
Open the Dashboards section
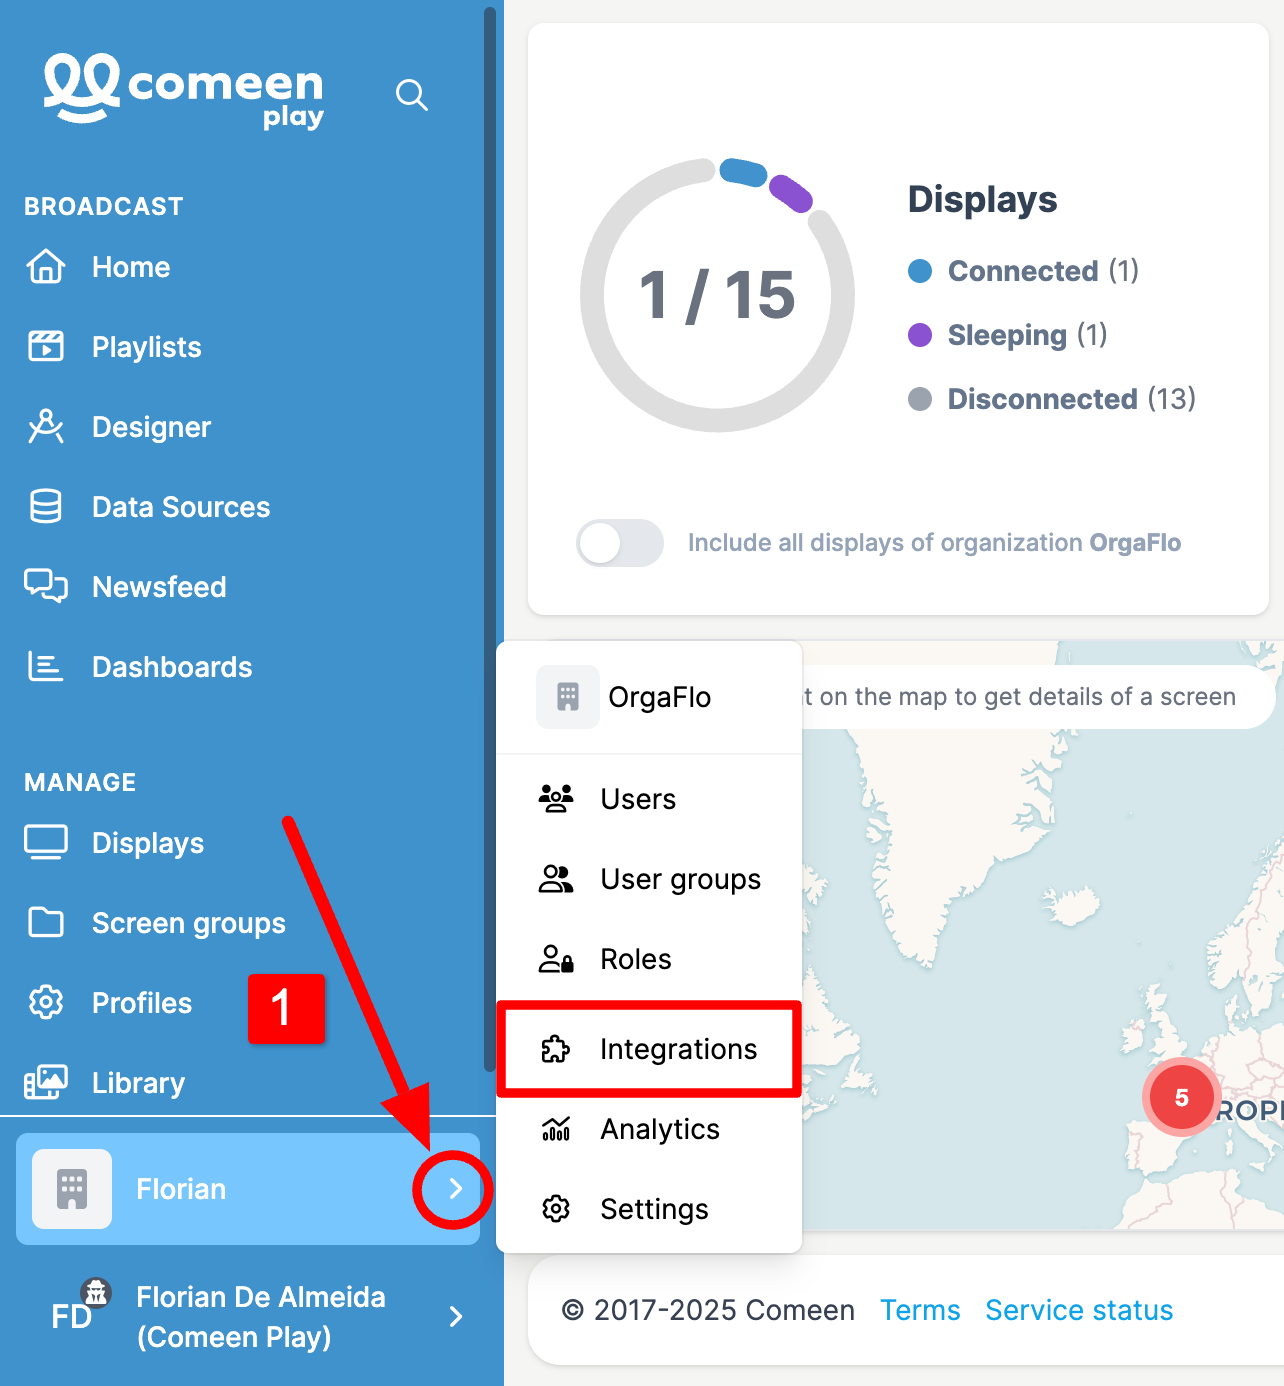172,667
